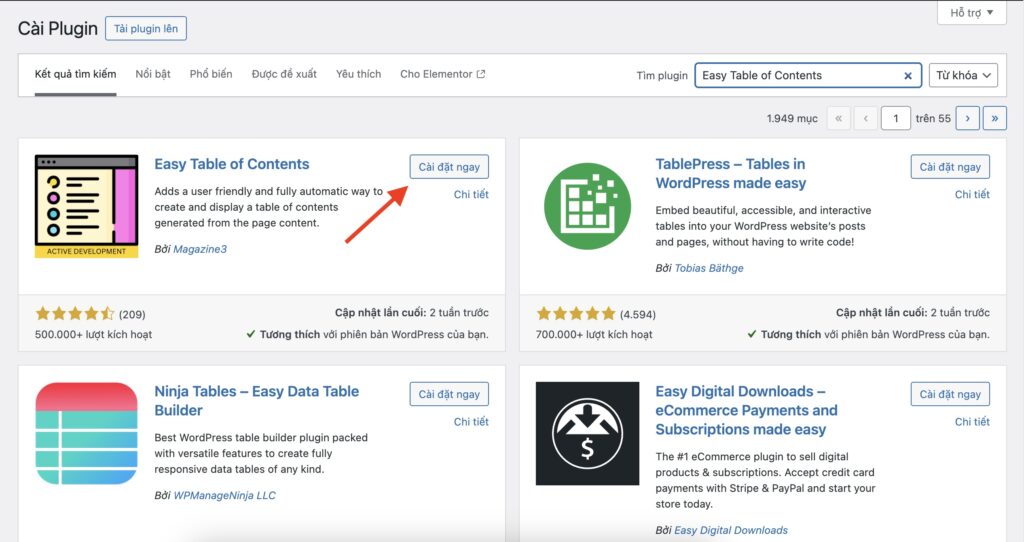
Task: Click the star rating of Easy Table of Contents
Action: coord(75,314)
